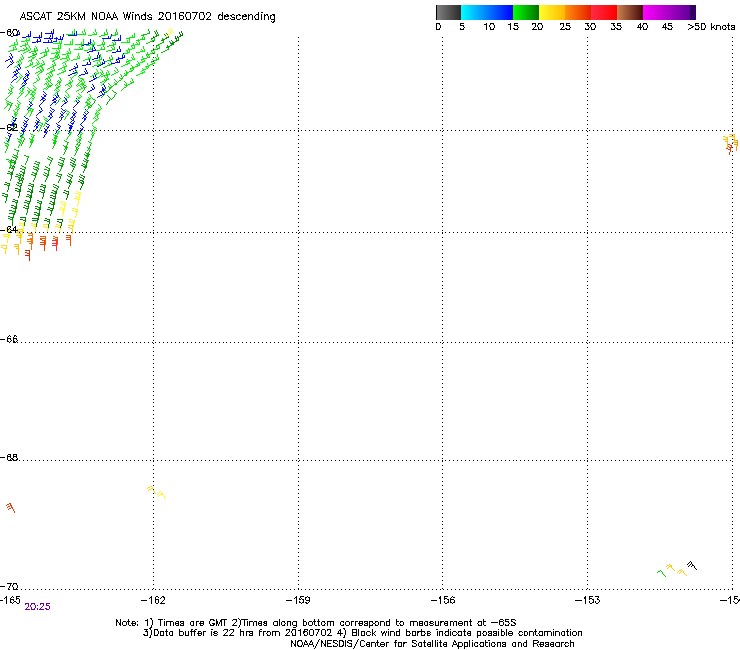Click the -70 latitude axis label

click(9, 586)
